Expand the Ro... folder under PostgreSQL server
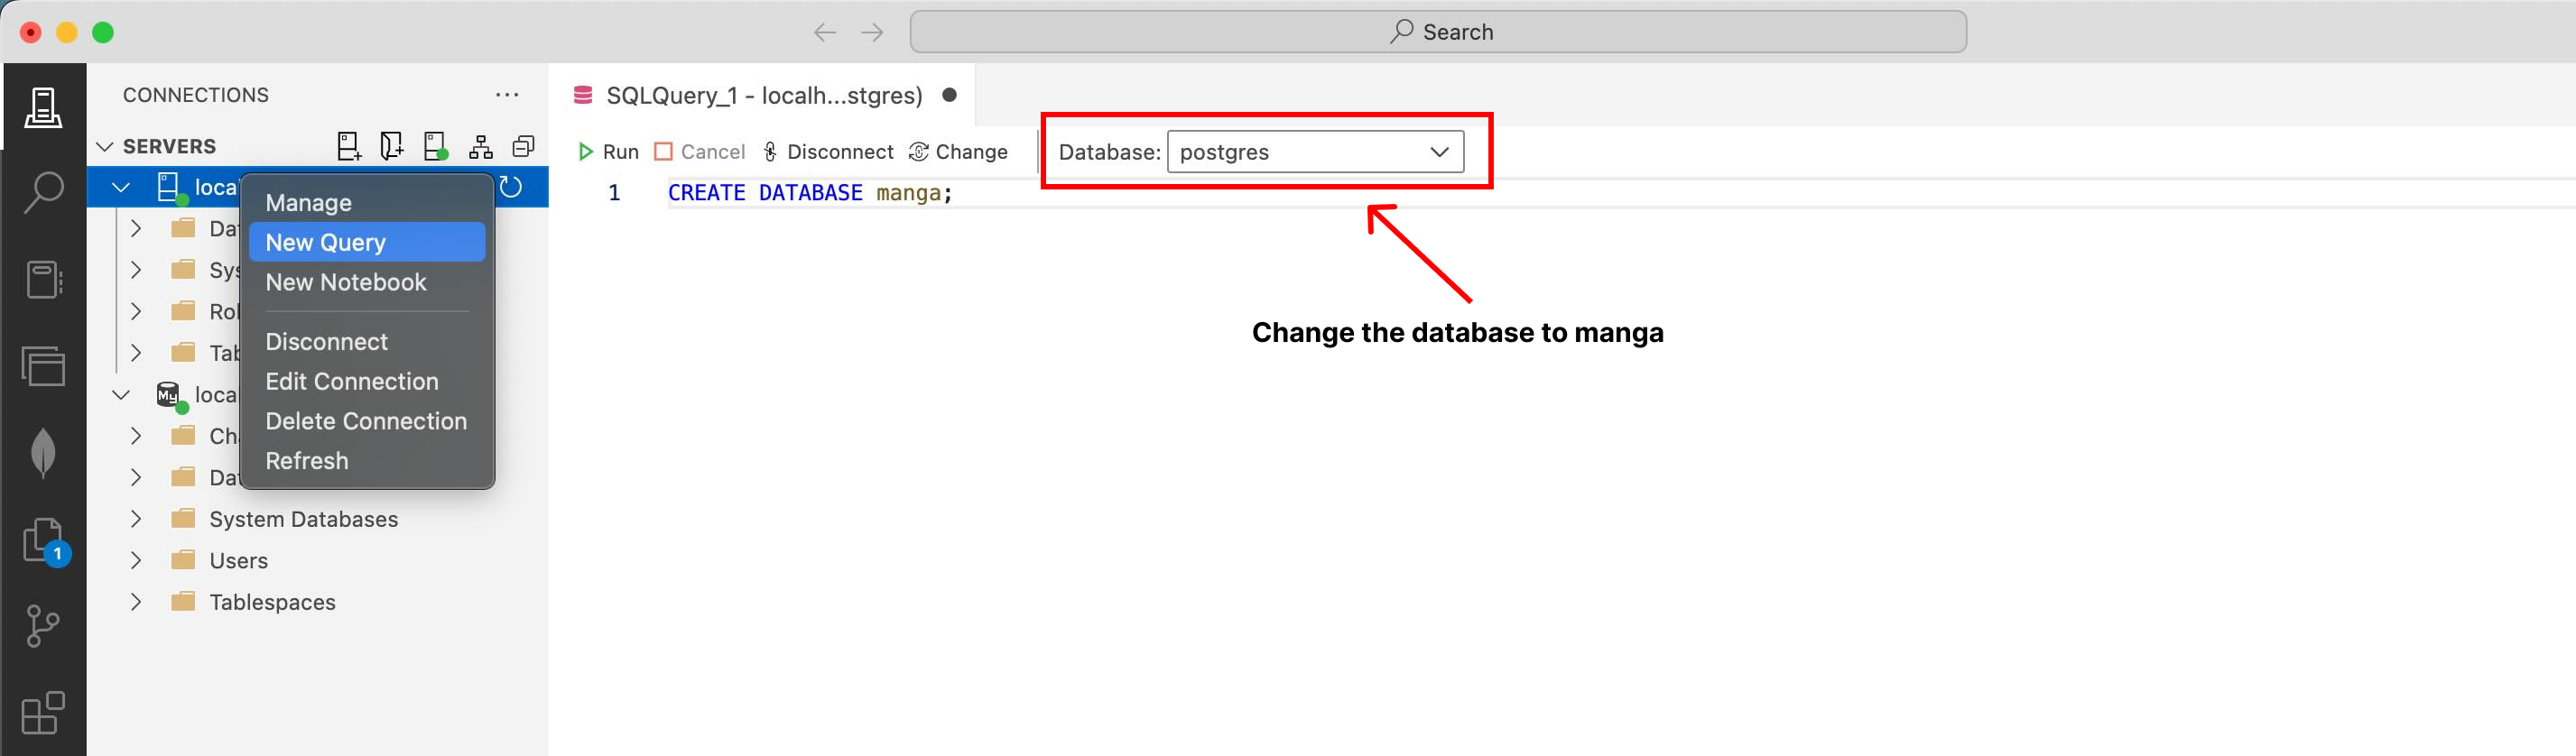 point(136,312)
